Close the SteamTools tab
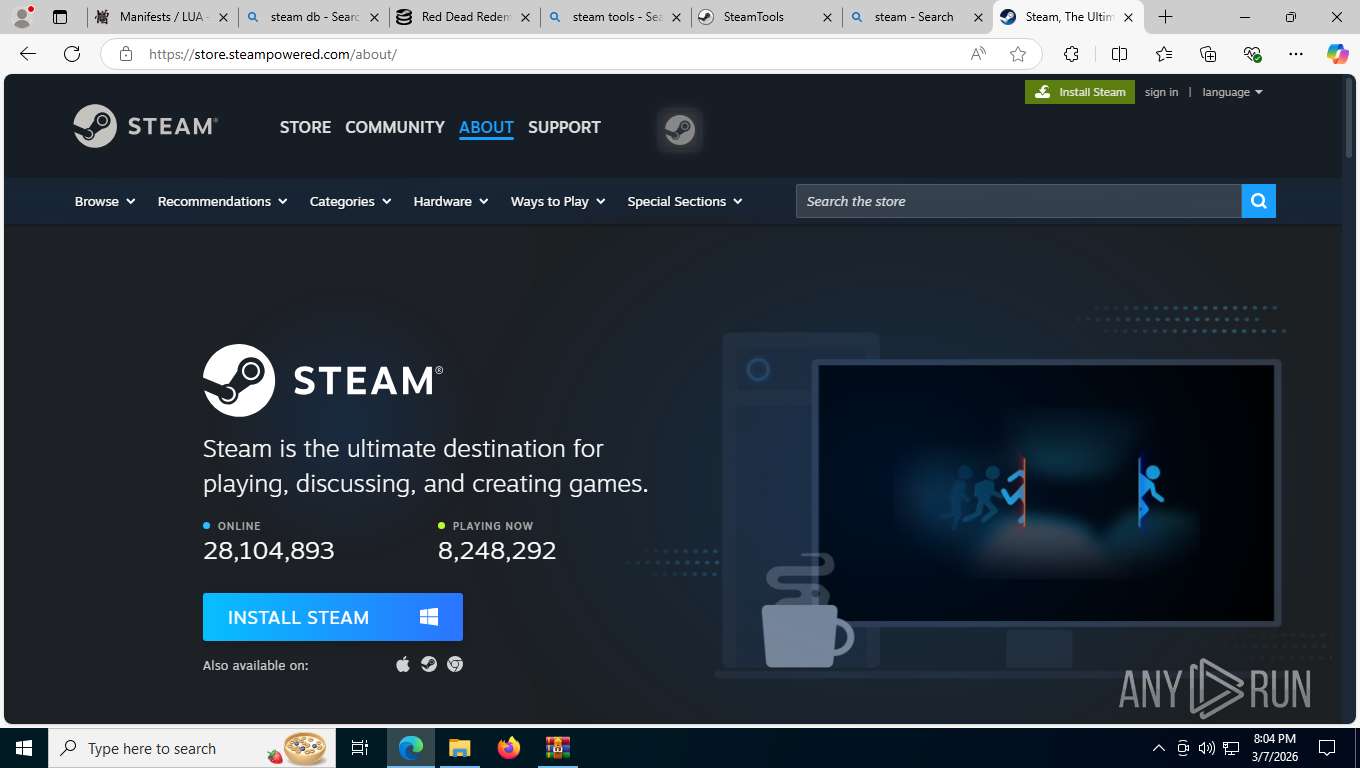Image resolution: width=1360 pixels, height=768 pixels. (827, 17)
